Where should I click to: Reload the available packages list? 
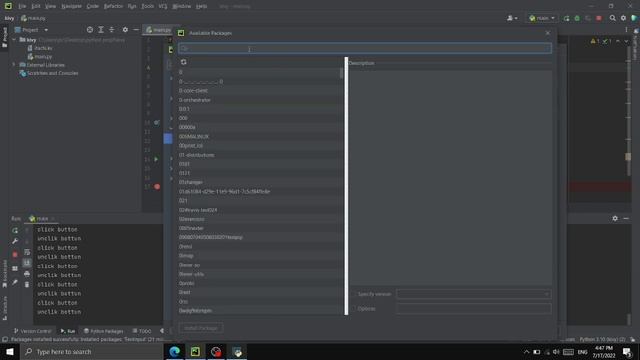click(184, 62)
